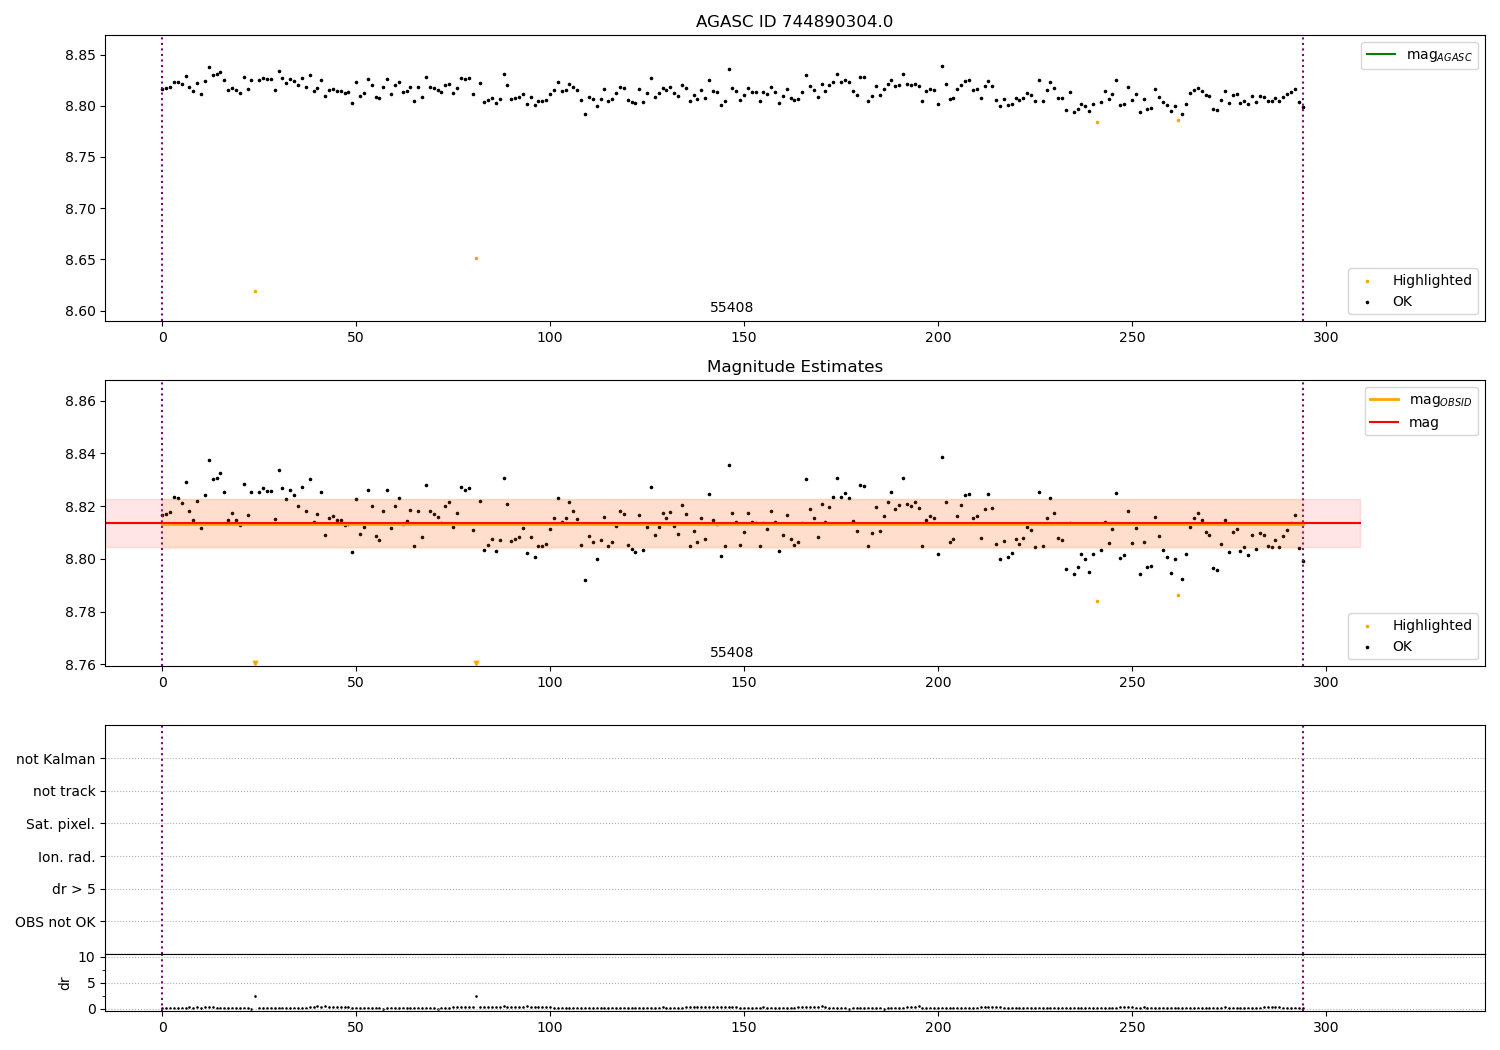Select the Sat. pixel. axis label
Image resolution: width=1500 pixels, height=1050 pixels.
(x=61, y=824)
